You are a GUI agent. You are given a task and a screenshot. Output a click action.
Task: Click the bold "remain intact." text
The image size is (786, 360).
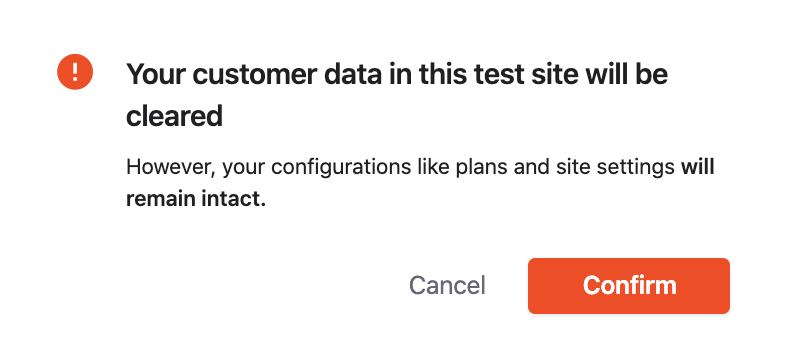click(195, 199)
